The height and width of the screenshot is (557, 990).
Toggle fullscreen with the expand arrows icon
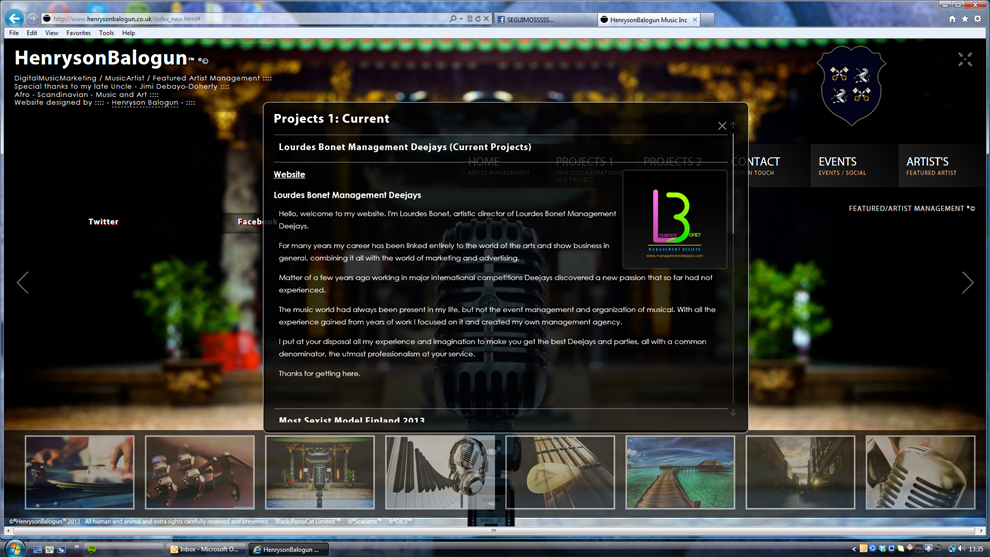[965, 59]
